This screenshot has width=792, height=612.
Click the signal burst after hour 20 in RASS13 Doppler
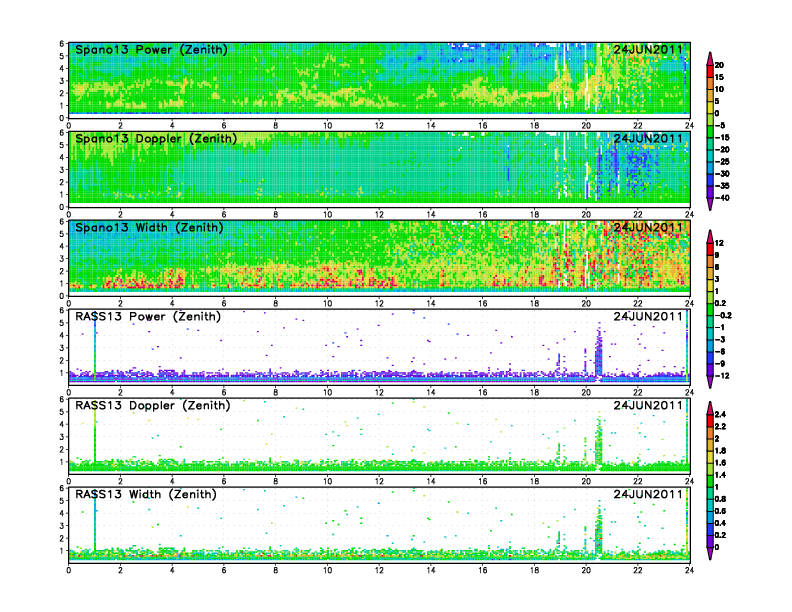599,442
